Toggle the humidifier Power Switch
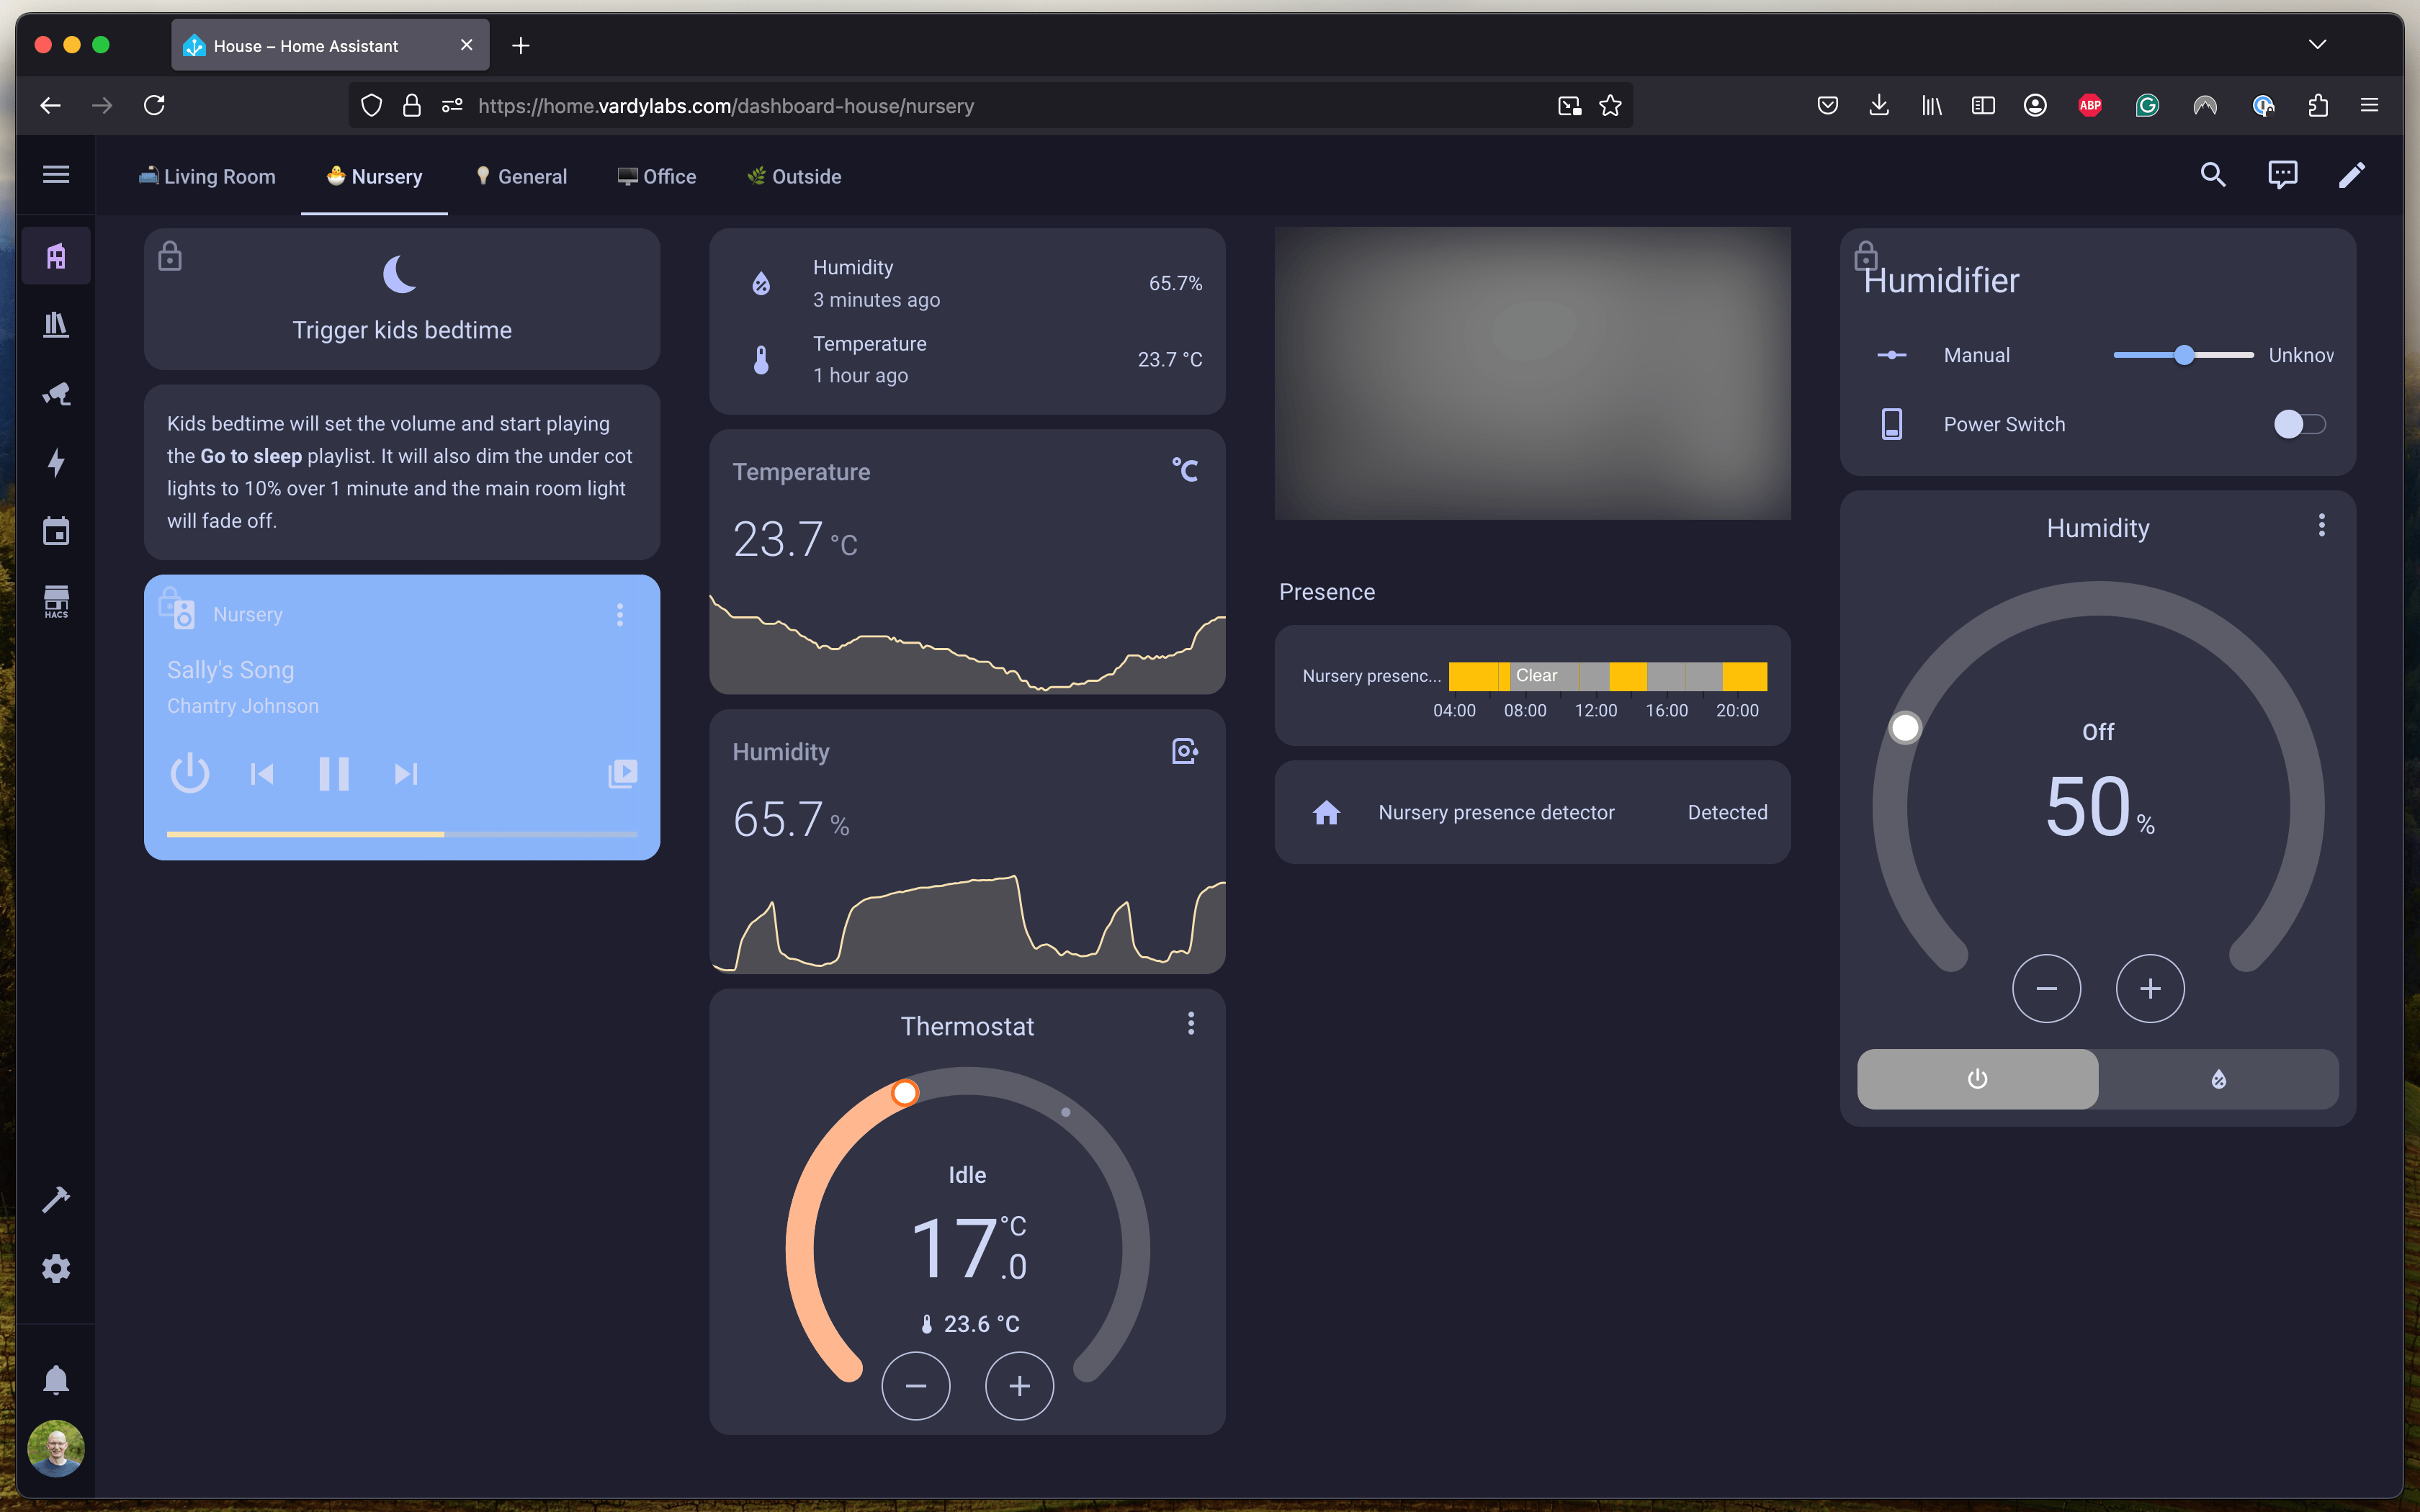The image size is (2420, 1512). [2298, 424]
